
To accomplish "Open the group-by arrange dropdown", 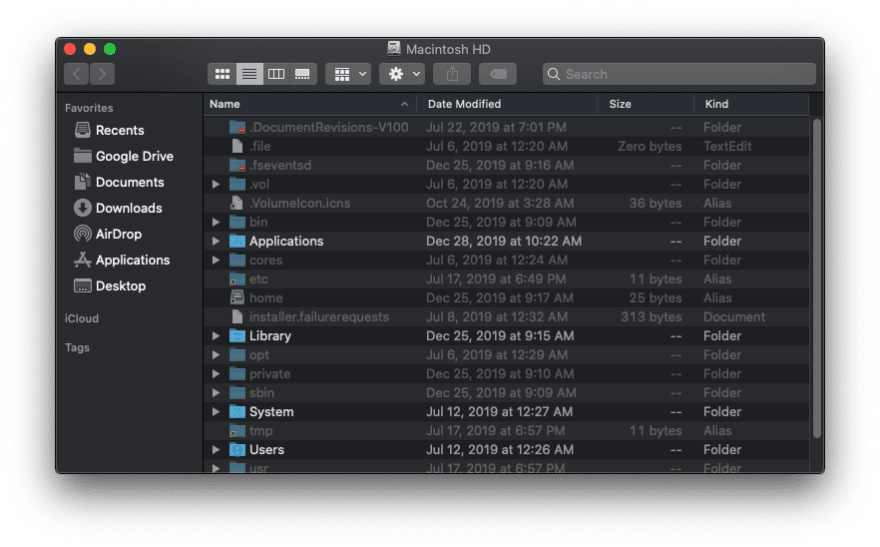I will click(349, 74).
